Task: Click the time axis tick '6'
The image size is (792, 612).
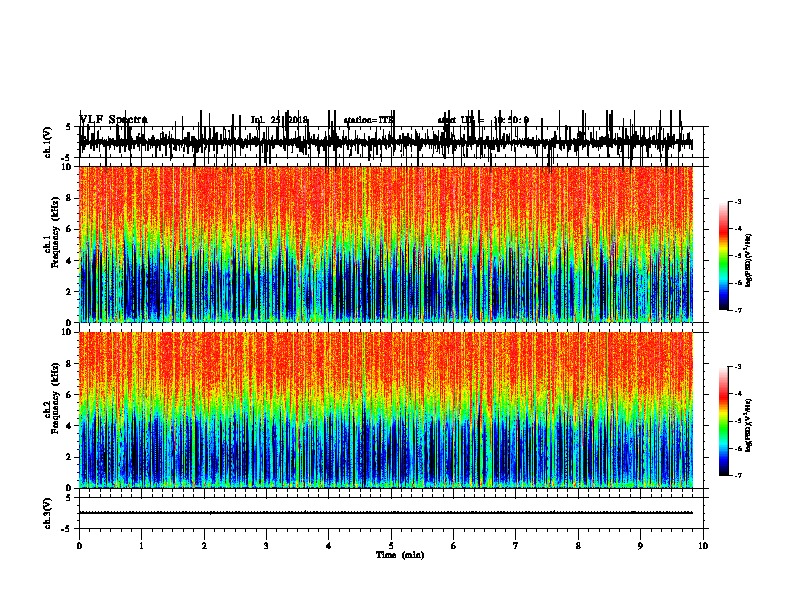Action: [454, 546]
